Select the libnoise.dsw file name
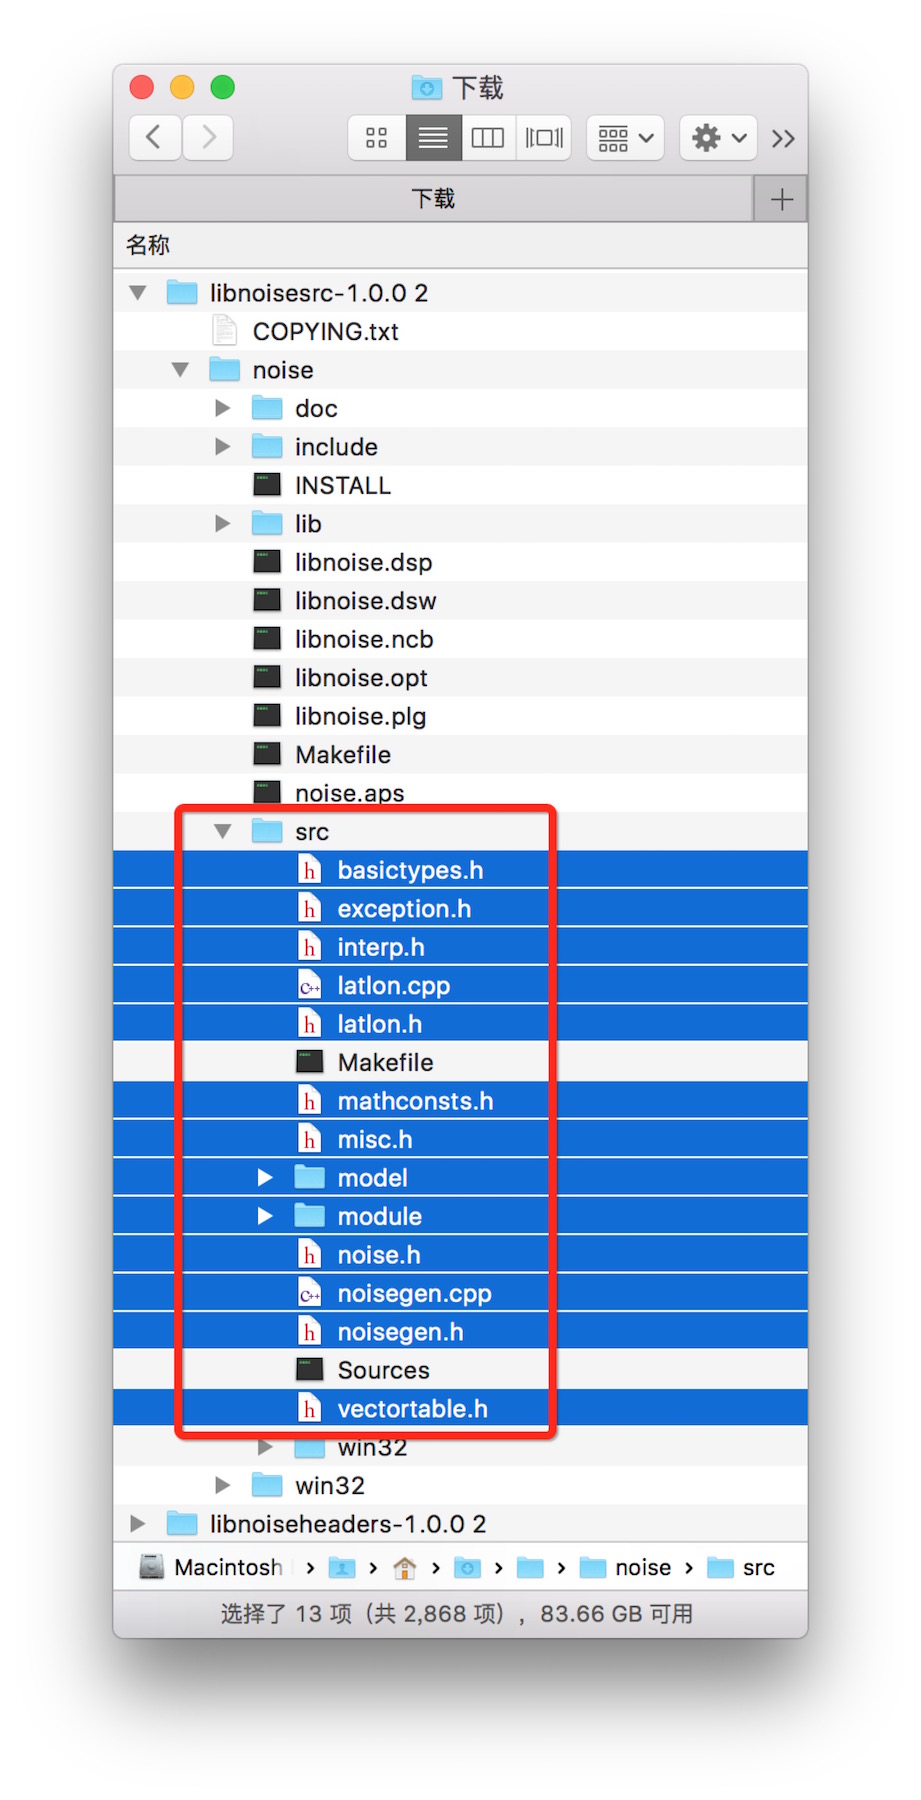 tap(366, 601)
